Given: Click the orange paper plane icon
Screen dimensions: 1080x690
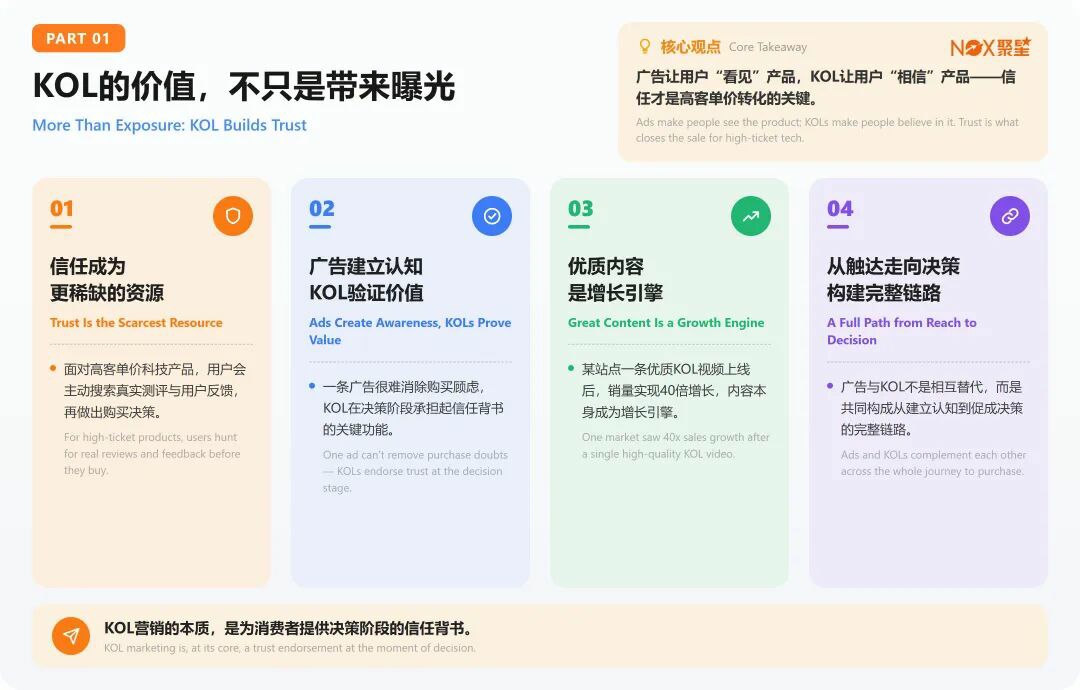Looking at the screenshot, I should [x=71, y=636].
